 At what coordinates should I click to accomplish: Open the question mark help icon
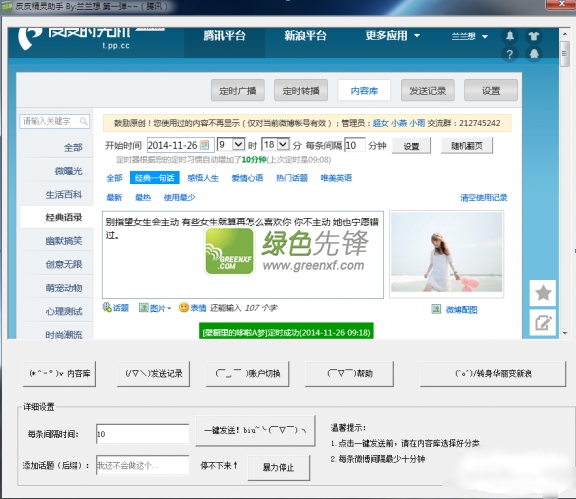coord(510,54)
